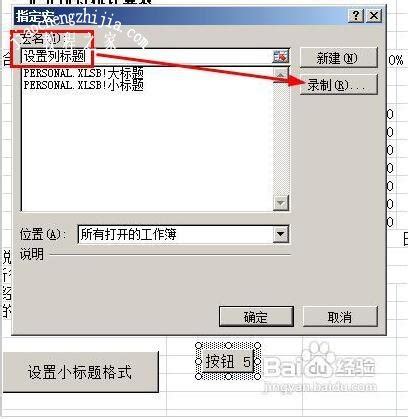The image size is (408, 419).
Task: Confirm with the 确定 button
Action: (x=256, y=317)
